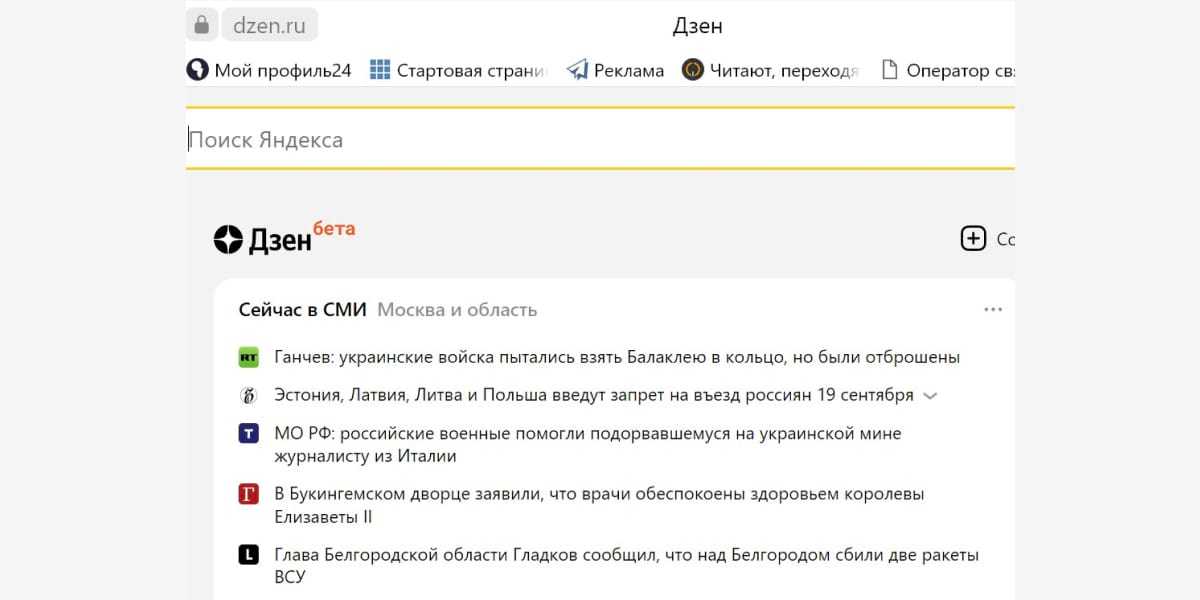Open the Стартовая страница grid bookmark icon
Screen dimensions: 1200x600
pos(380,70)
